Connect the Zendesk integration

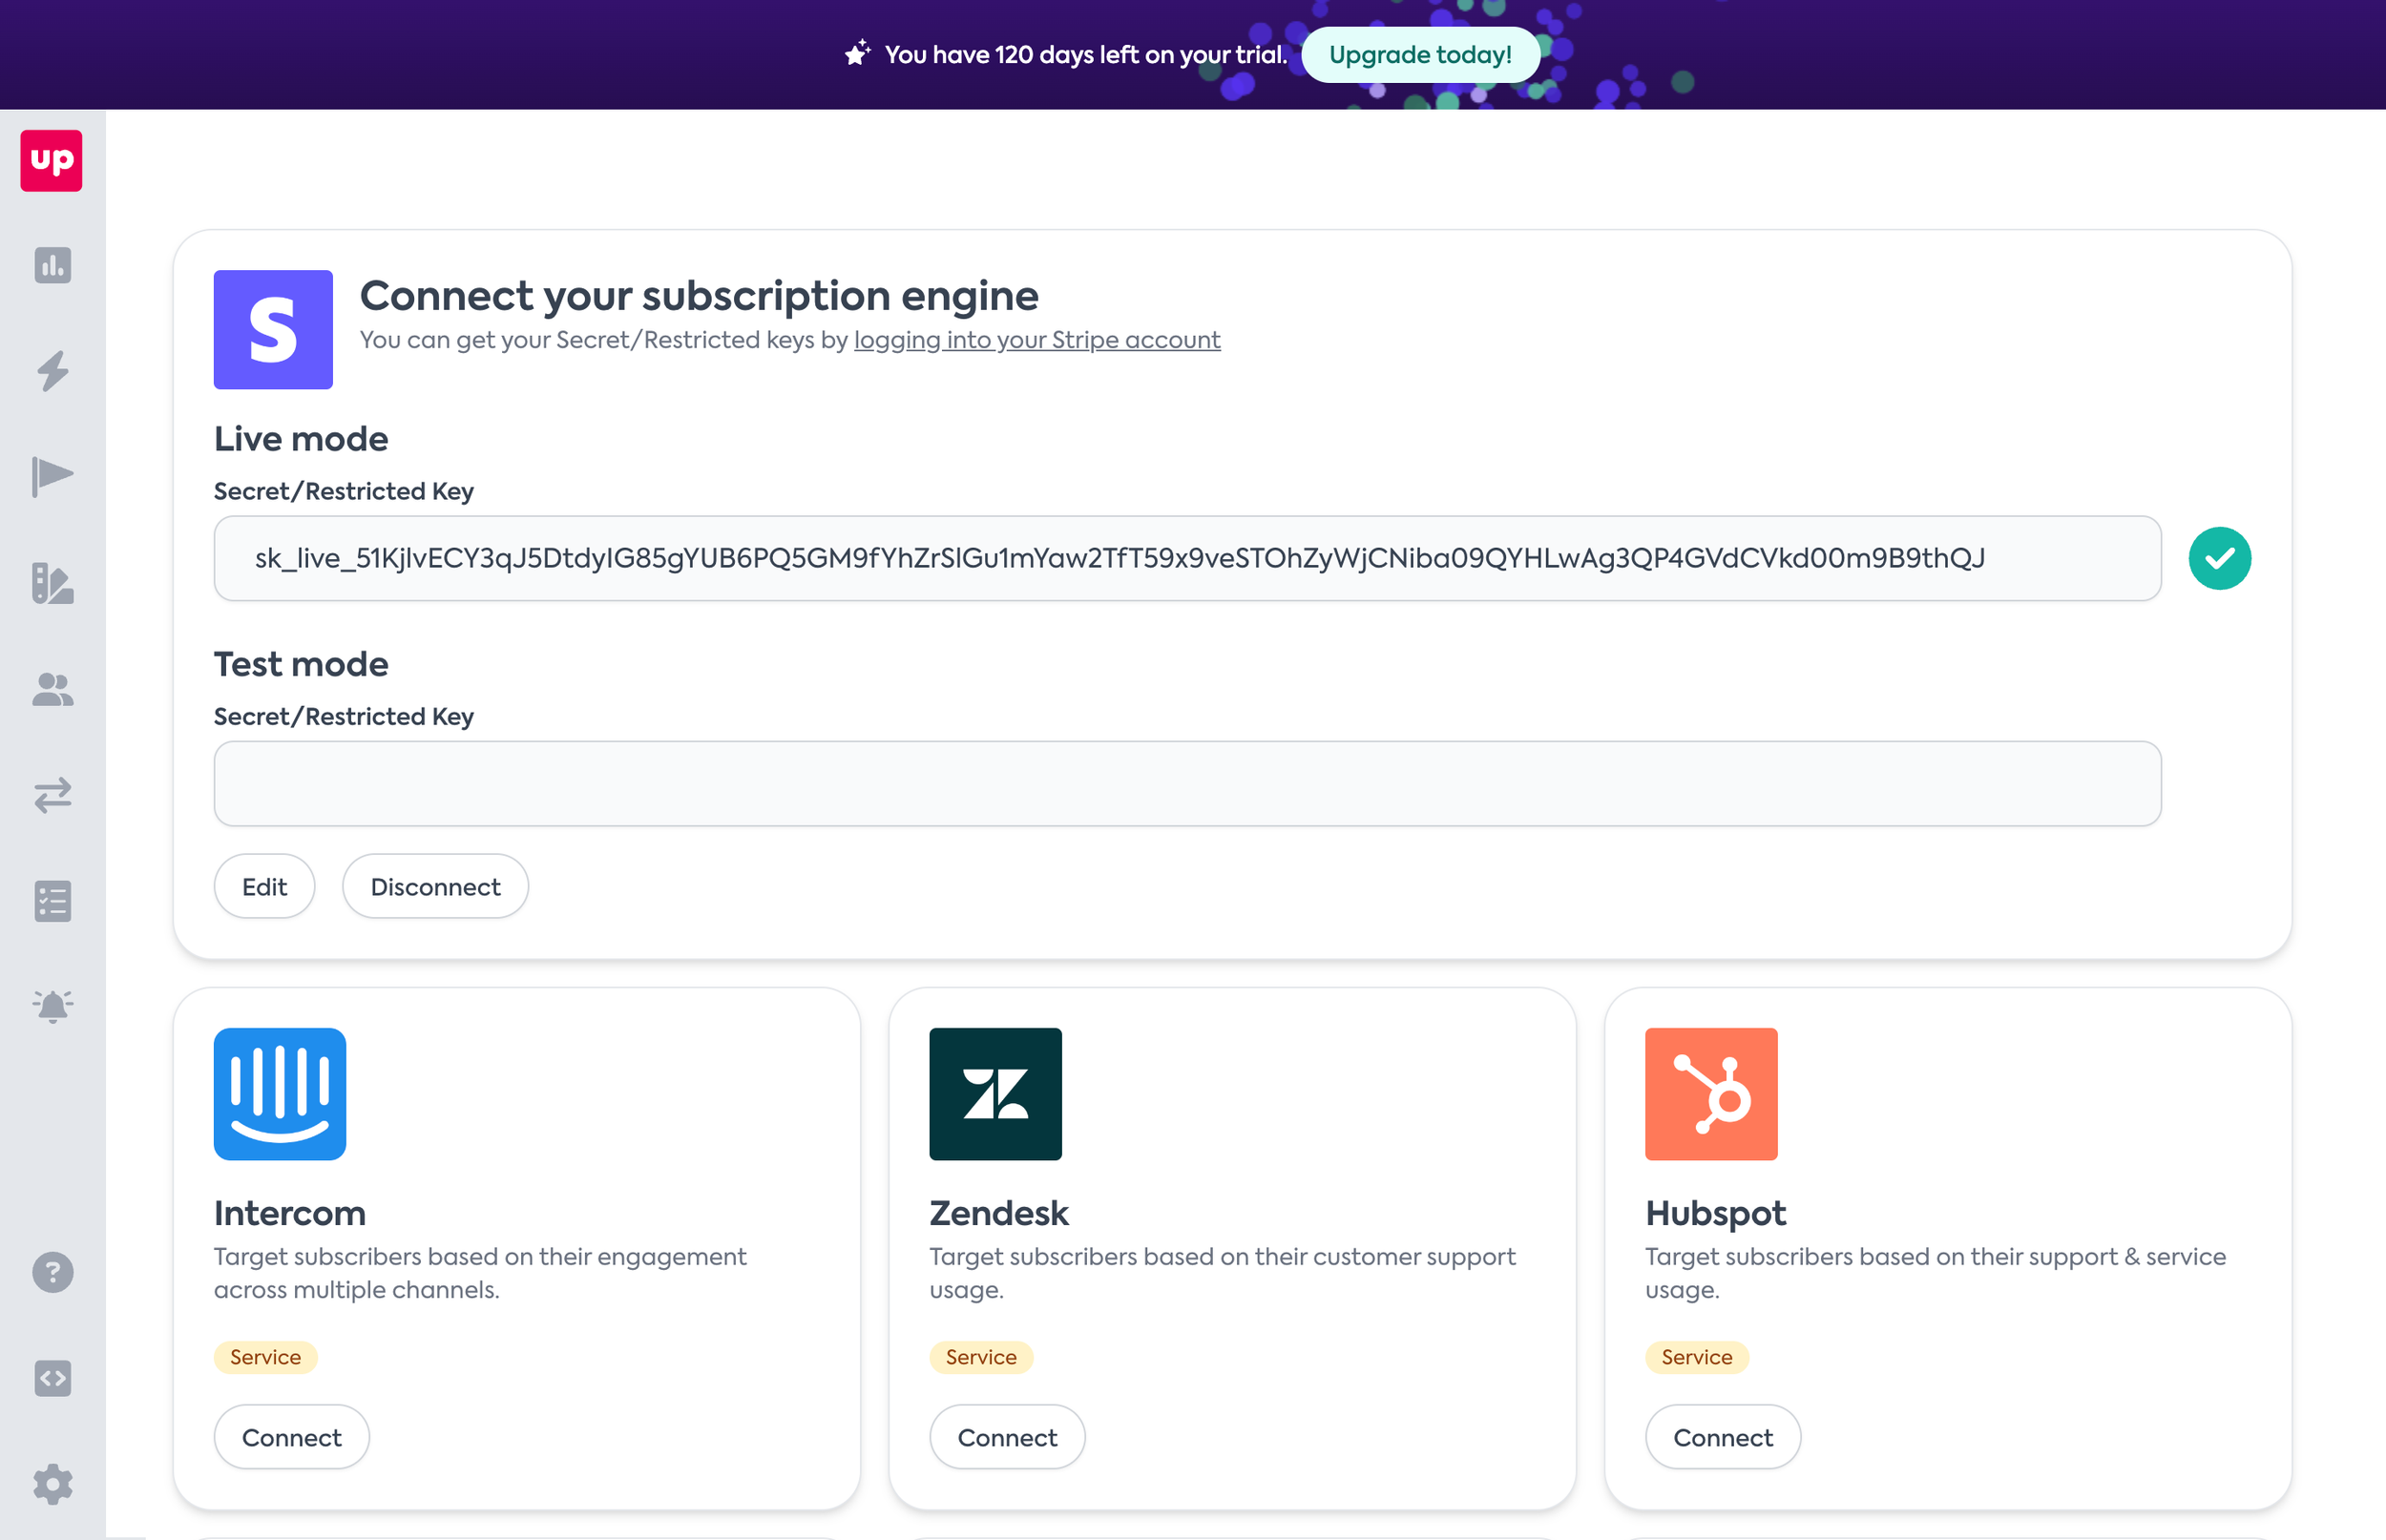point(1007,1437)
